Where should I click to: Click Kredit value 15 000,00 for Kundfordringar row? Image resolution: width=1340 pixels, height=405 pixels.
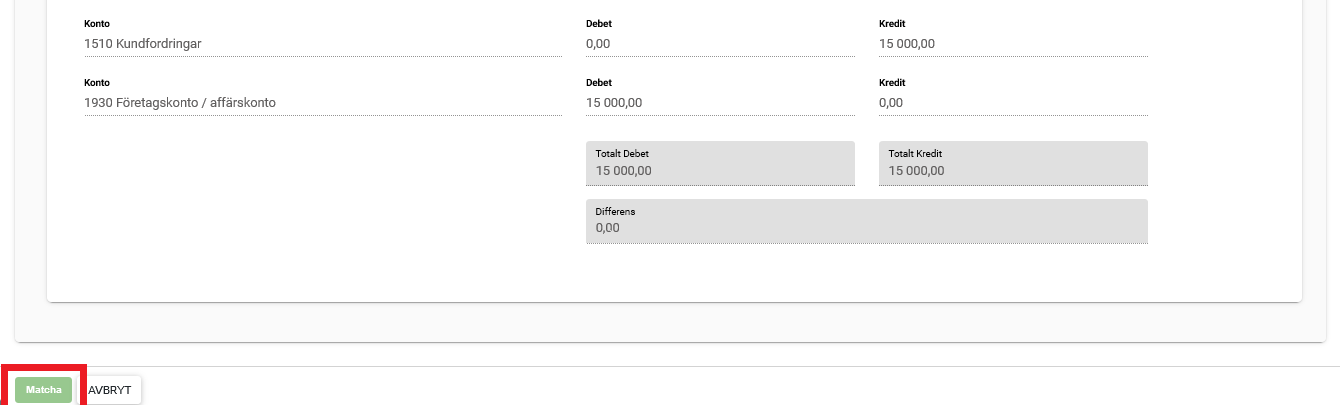[x=1012, y=44]
